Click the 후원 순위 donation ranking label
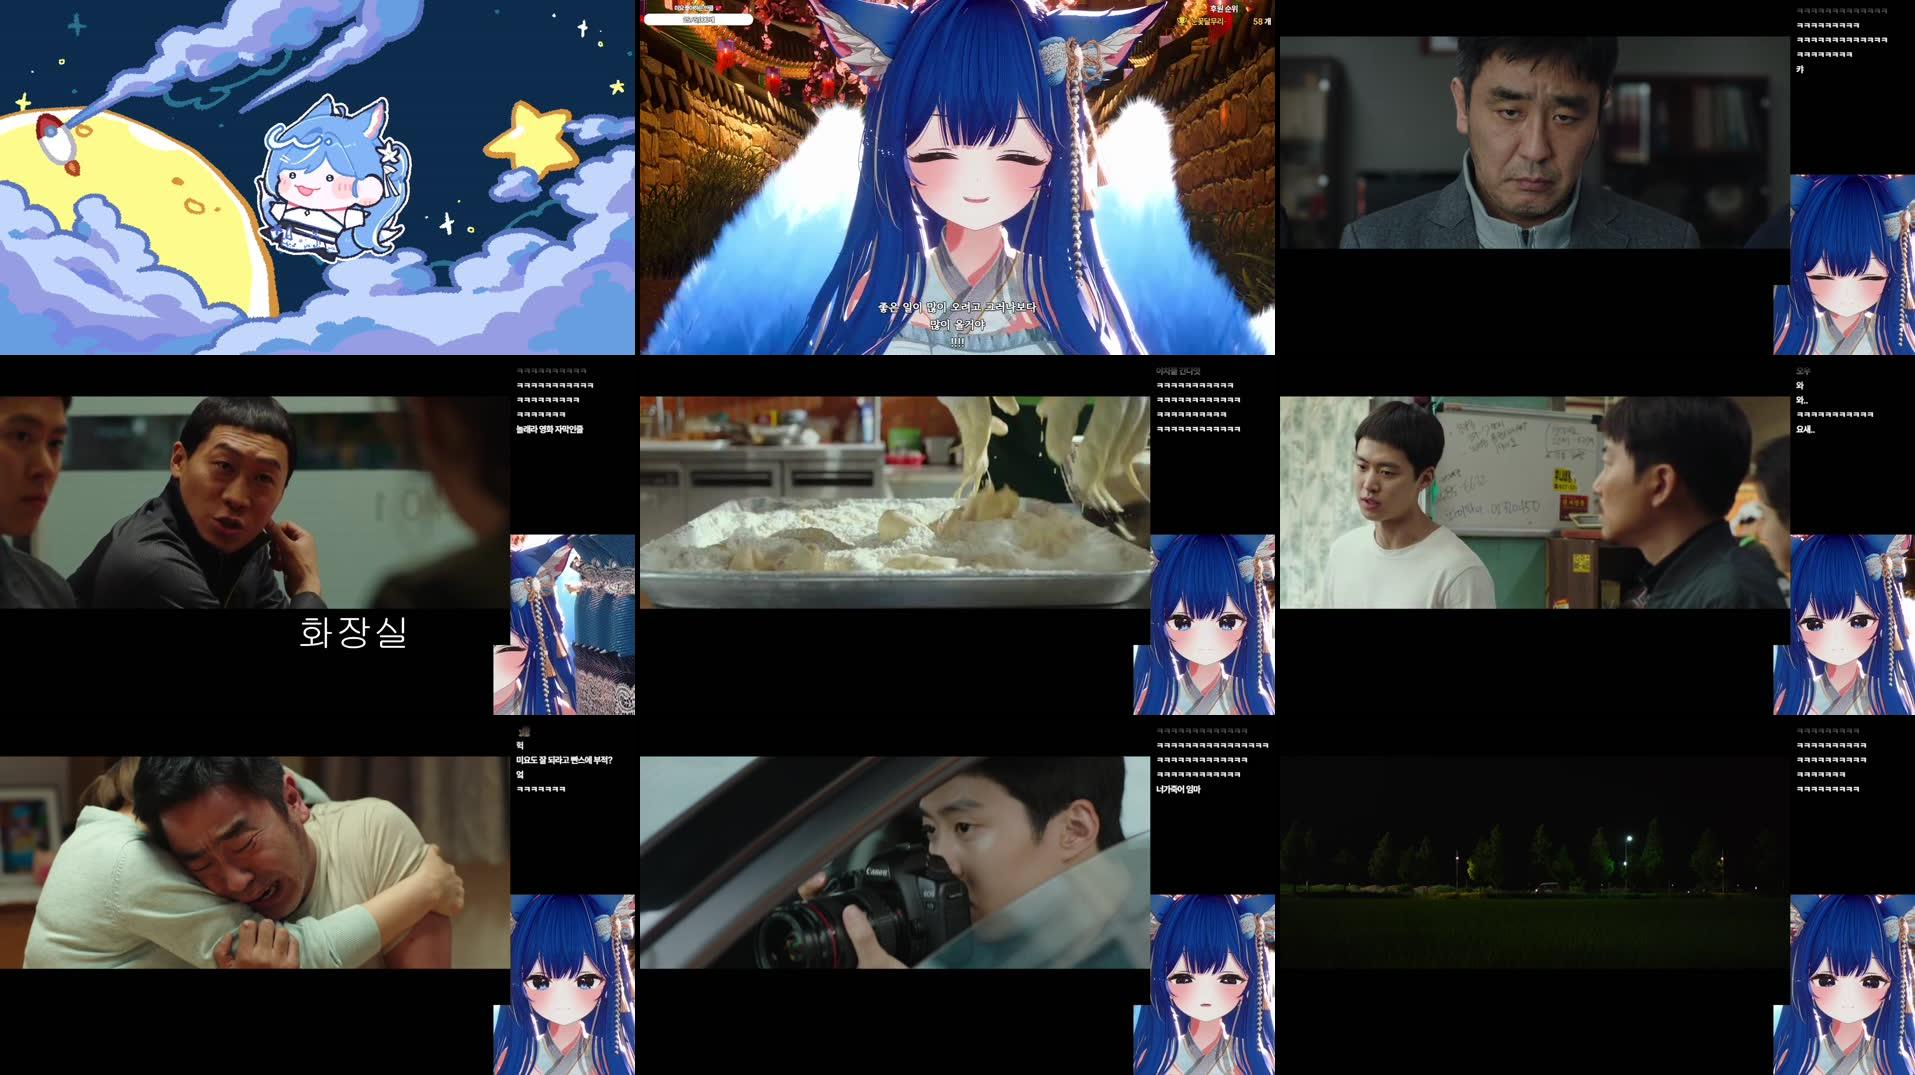 coord(1223,9)
